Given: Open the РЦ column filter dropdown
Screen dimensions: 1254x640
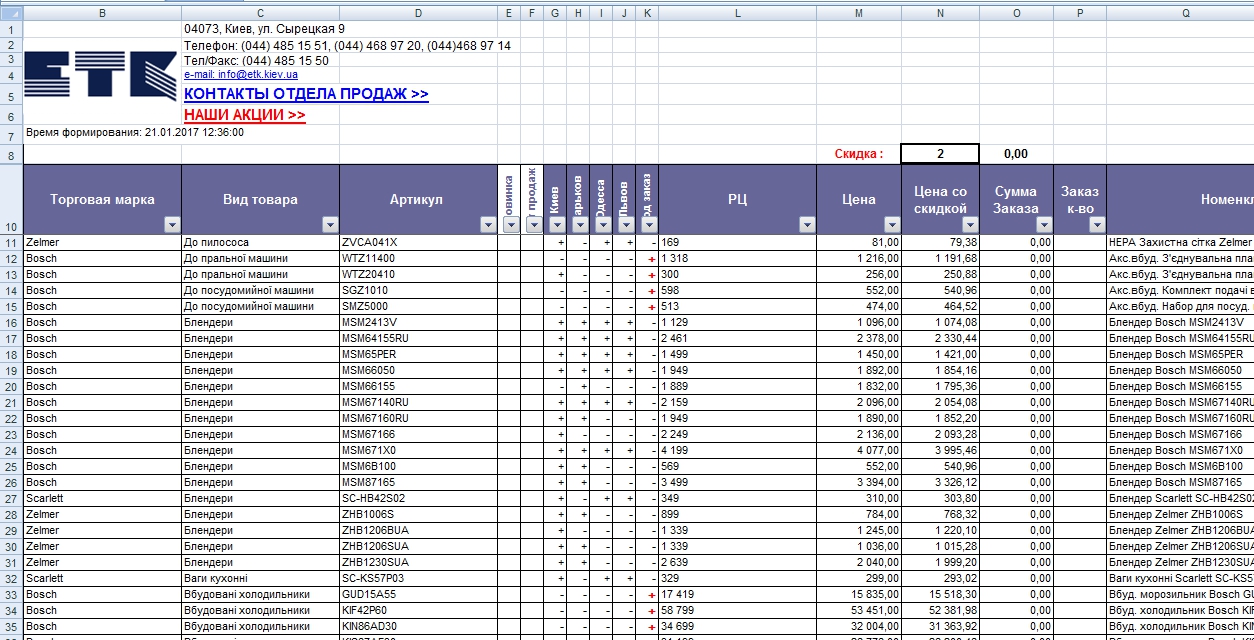Looking at the screenshot, I should coord(806,225).
